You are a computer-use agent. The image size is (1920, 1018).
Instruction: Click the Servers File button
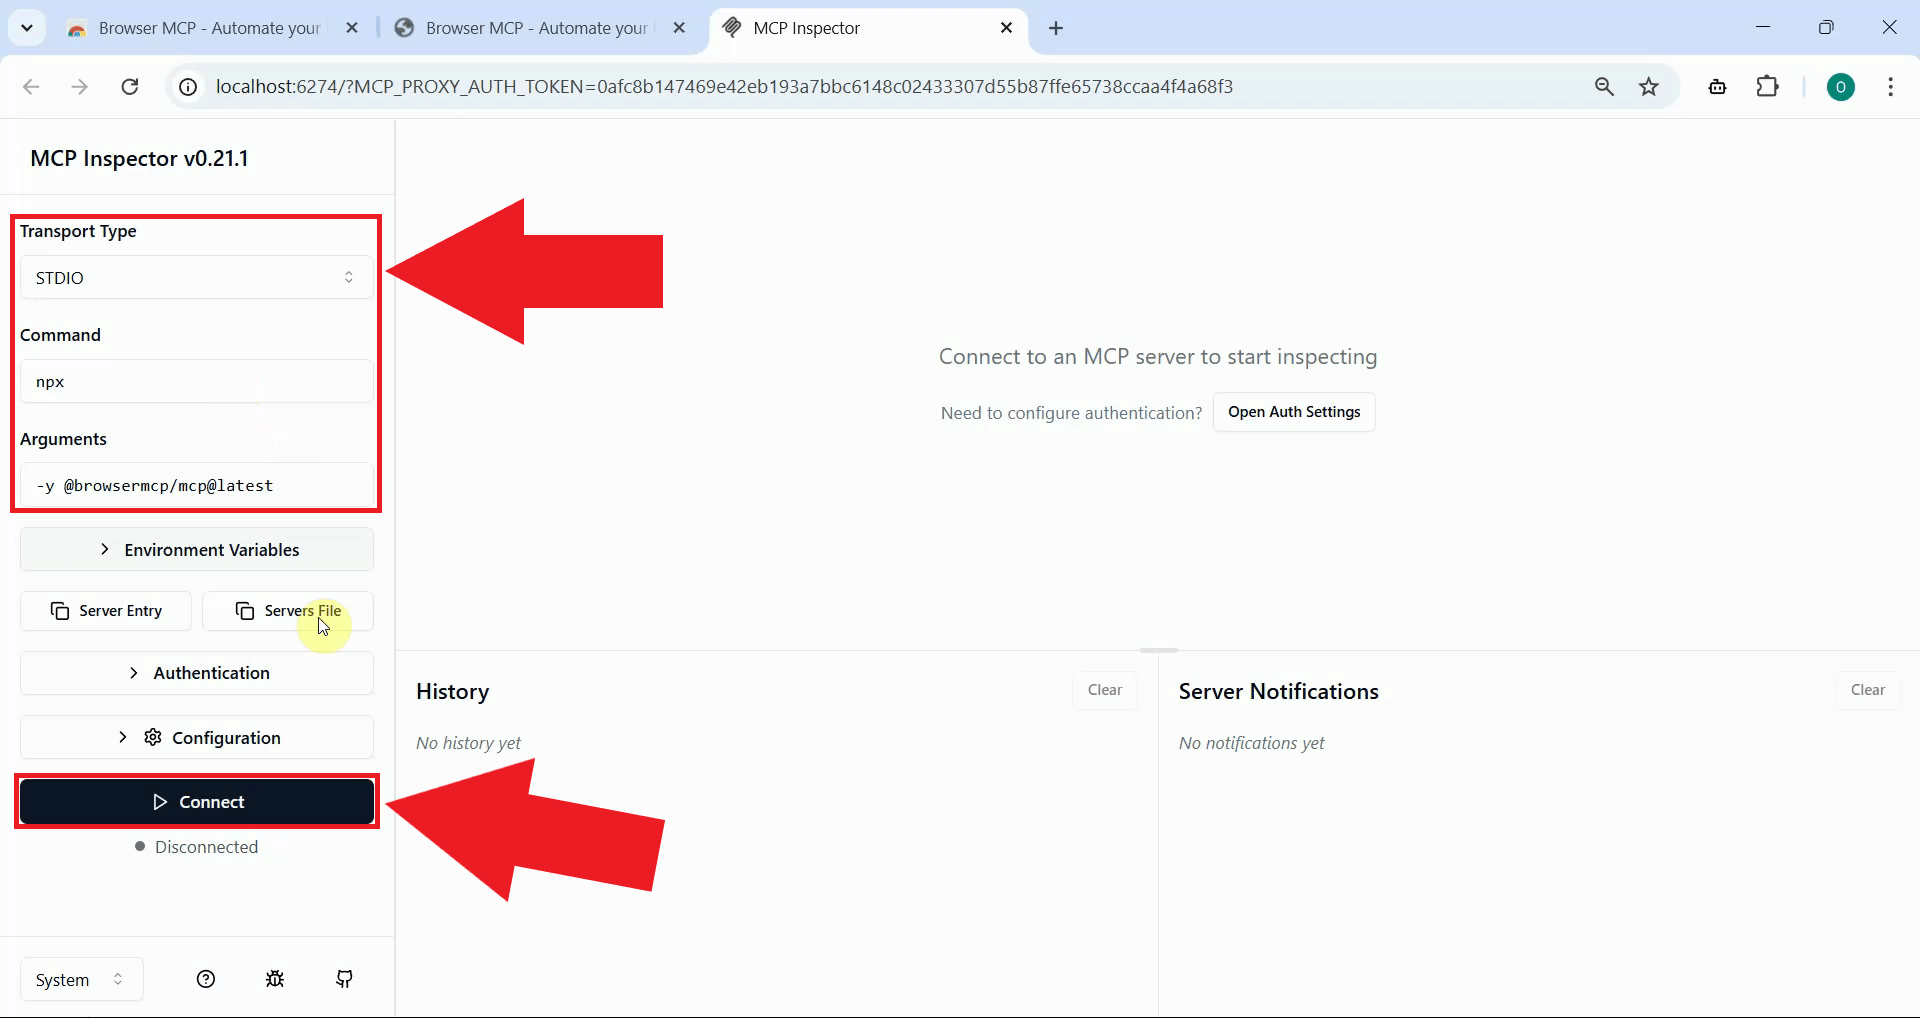288,610
